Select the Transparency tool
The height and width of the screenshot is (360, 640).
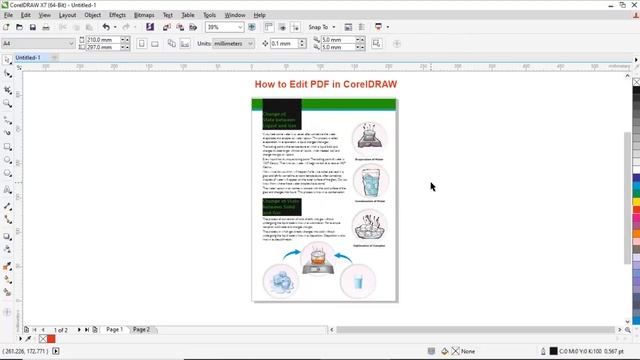(x=7, y=249)
